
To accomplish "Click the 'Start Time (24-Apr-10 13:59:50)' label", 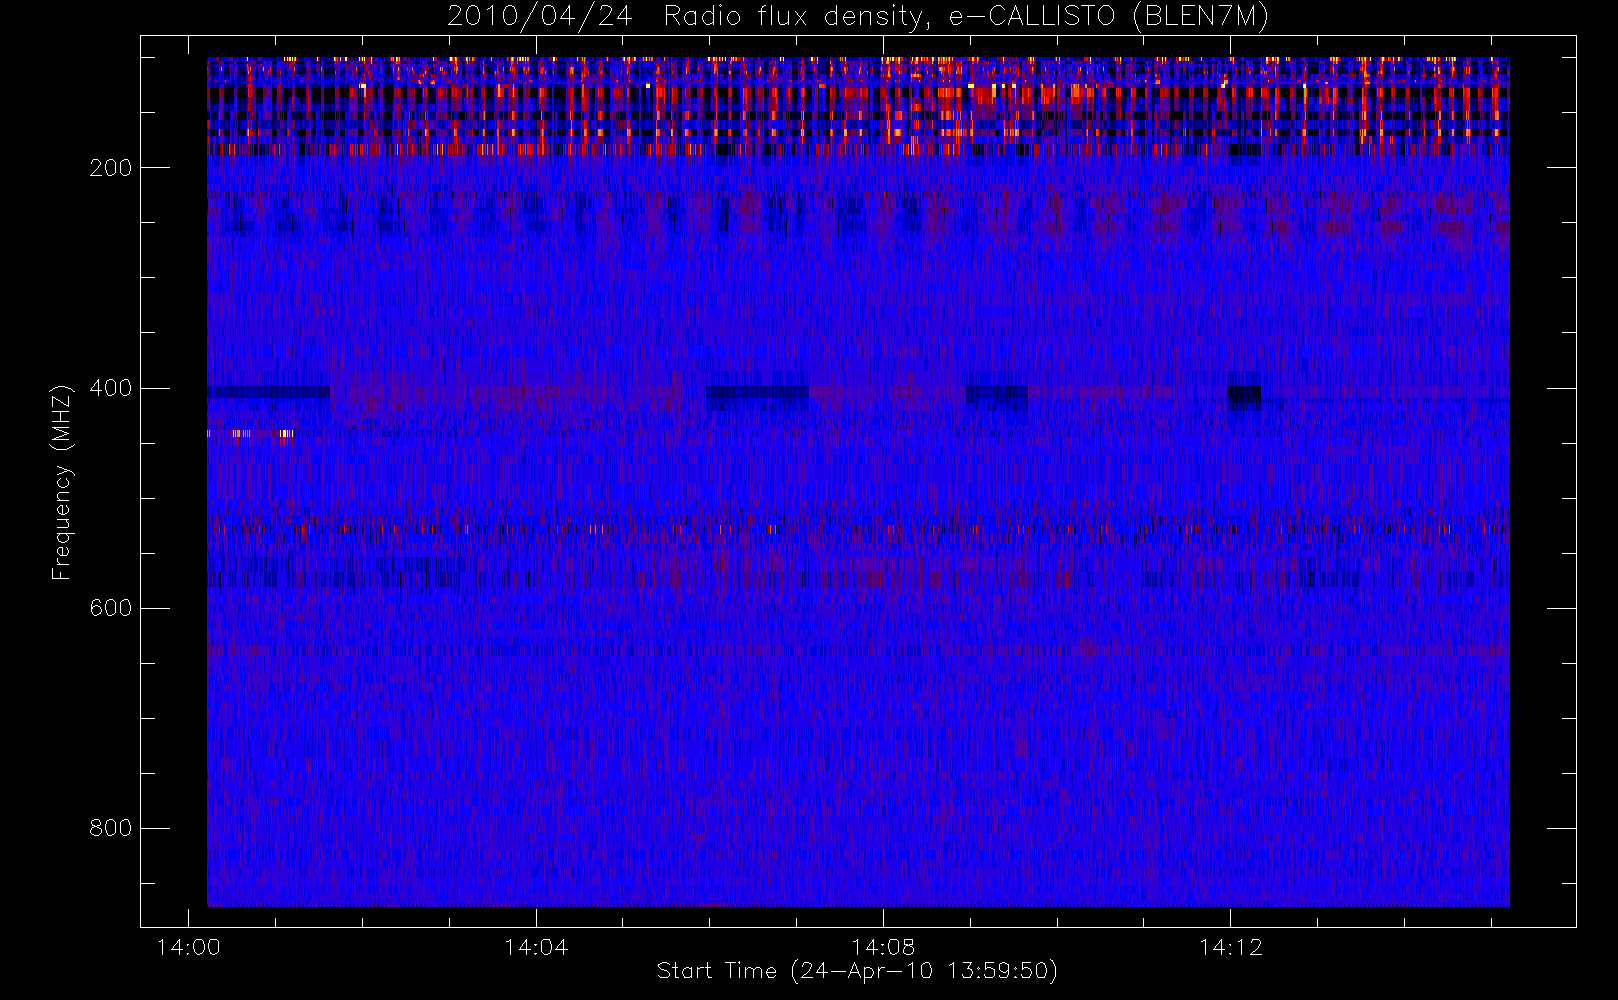I will pyautogui.click(x=857, y=971).
